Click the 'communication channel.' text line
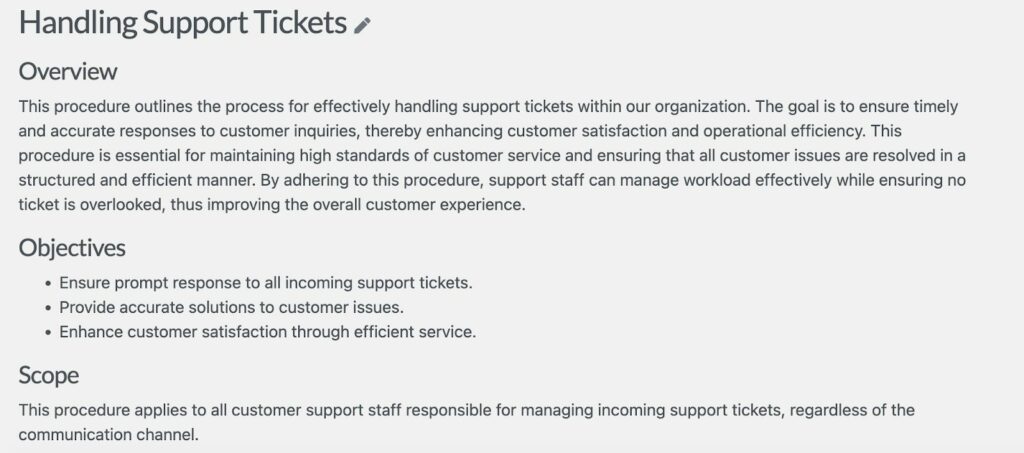This screenshot has height=453, width=1024. pos(108,435)
